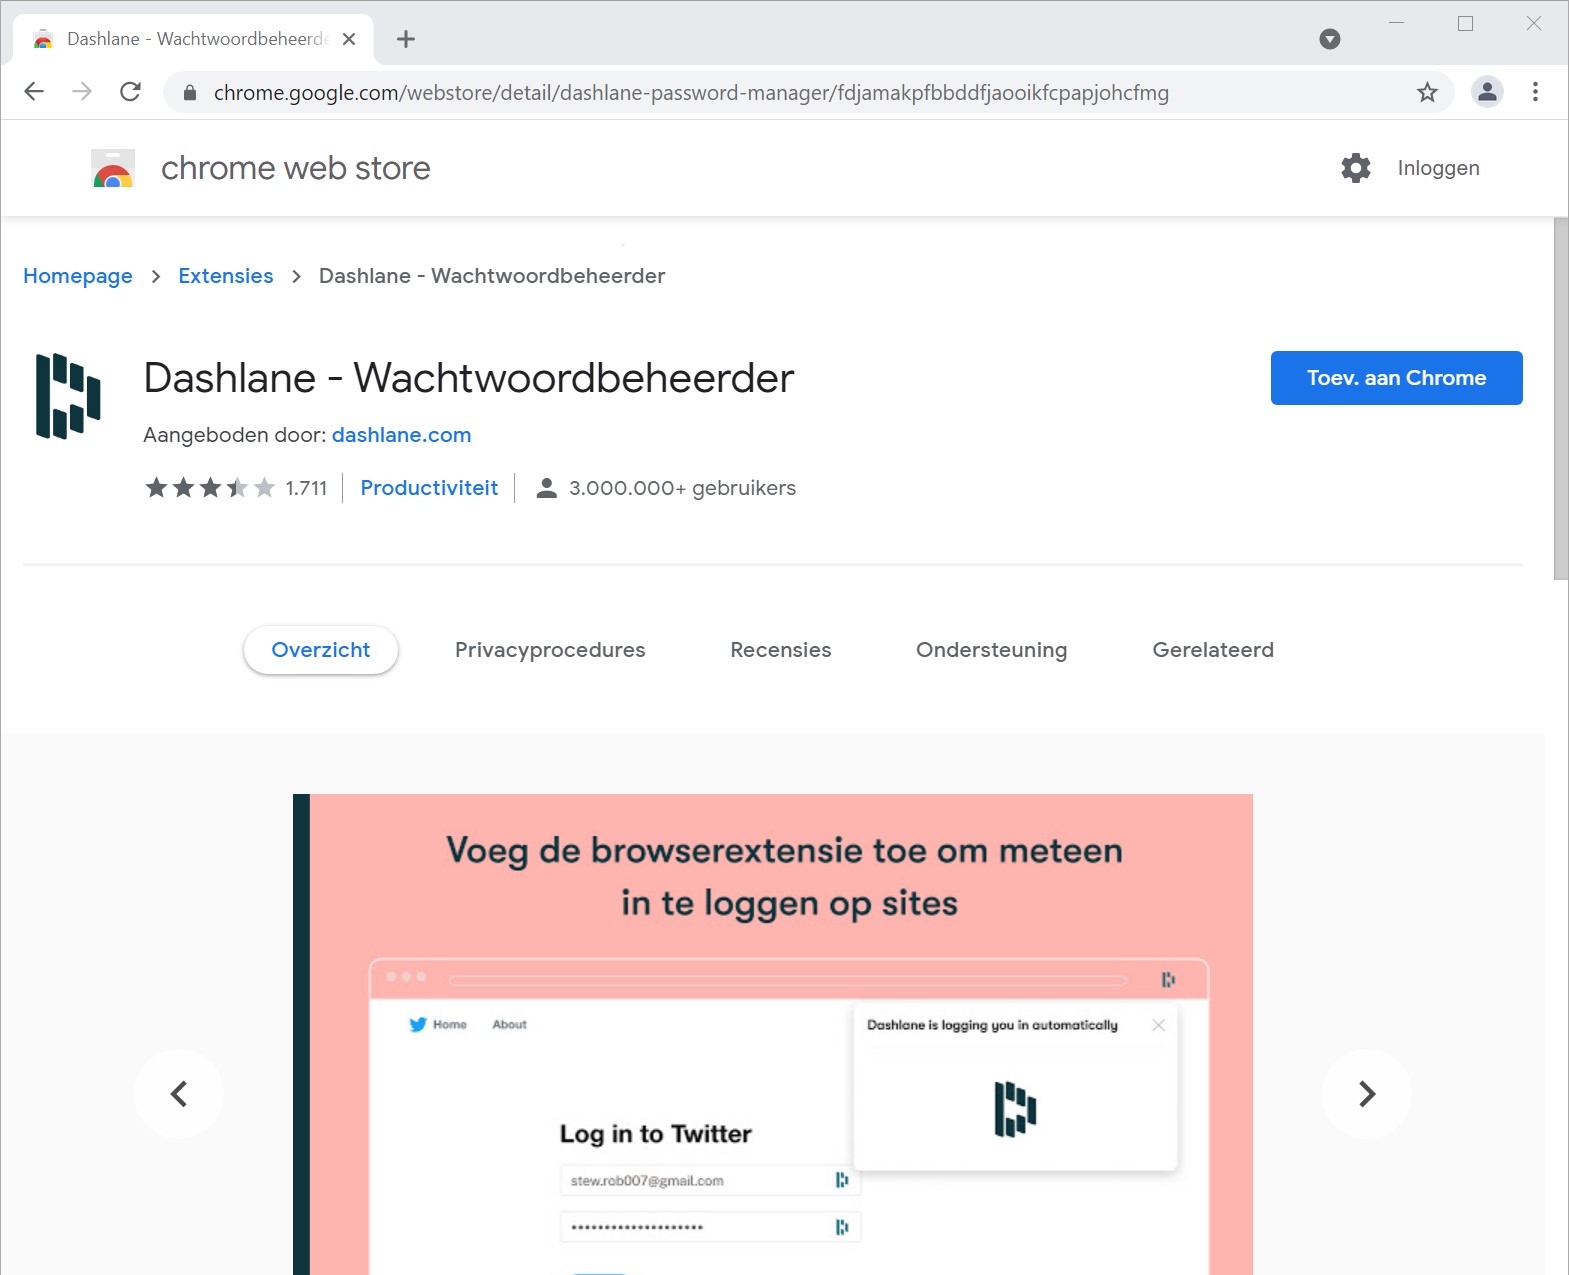Open the Recensies tab
1569x1275 pixels.
tap(781, 650)
